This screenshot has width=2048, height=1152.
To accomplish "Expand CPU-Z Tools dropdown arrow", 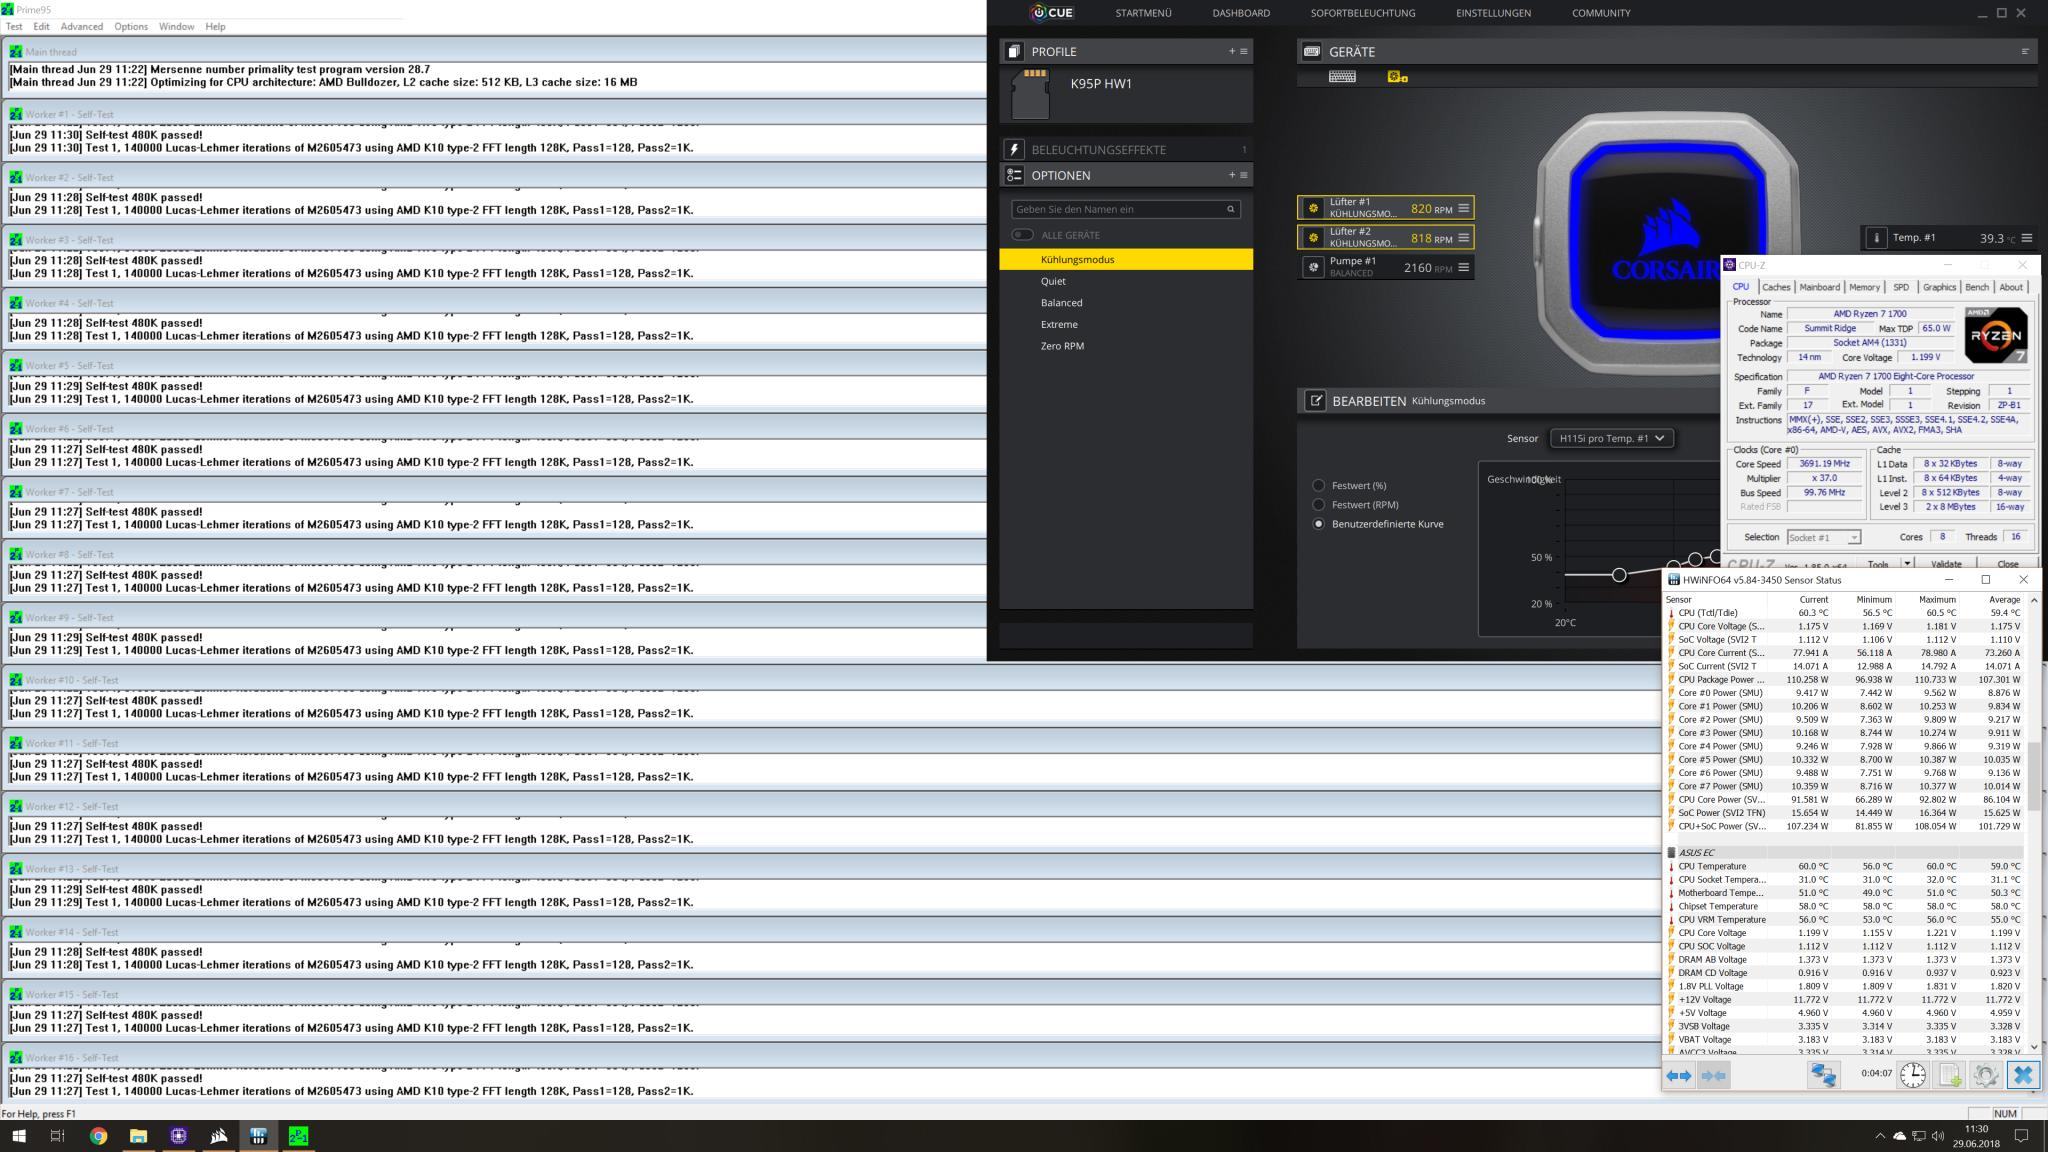I will [1906, 563].
